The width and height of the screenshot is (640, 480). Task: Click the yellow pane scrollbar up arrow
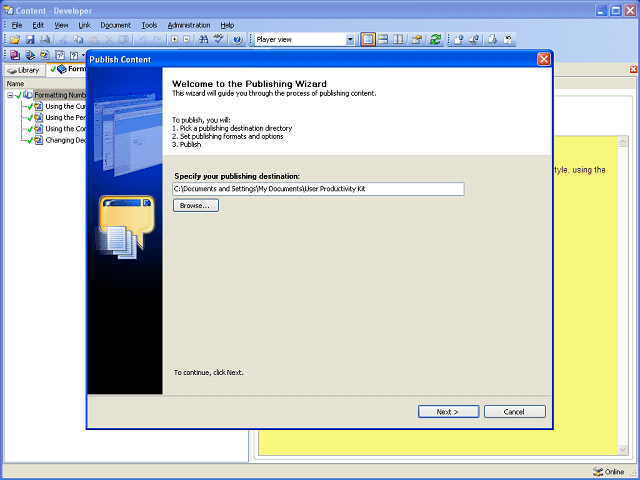[x=623, y=142]
